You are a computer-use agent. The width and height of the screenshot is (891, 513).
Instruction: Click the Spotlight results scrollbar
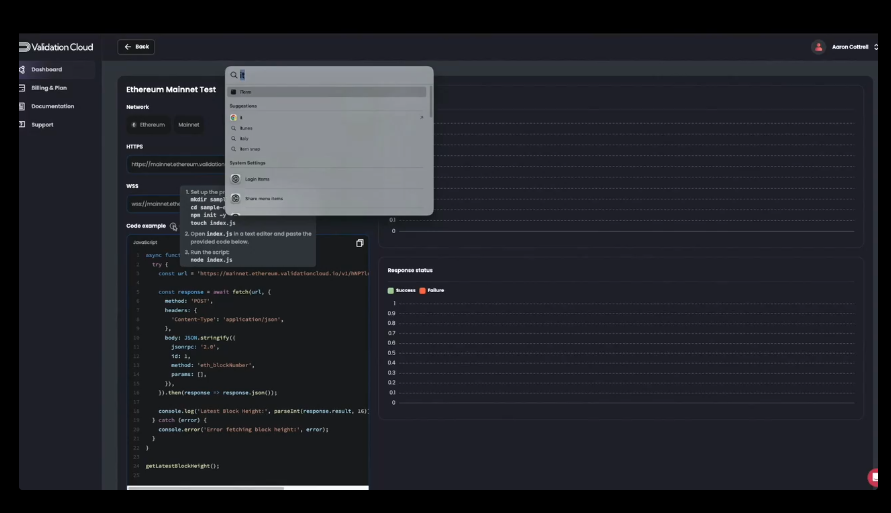coord(431,101)
